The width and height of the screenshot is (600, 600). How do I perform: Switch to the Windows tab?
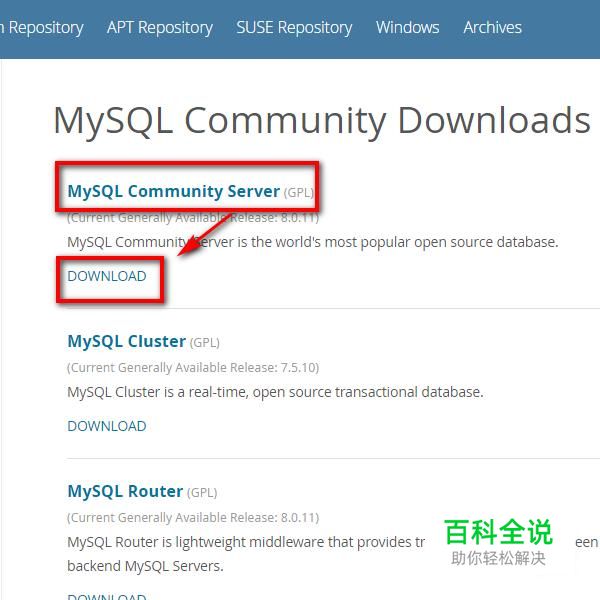click(x=408, y=27)
